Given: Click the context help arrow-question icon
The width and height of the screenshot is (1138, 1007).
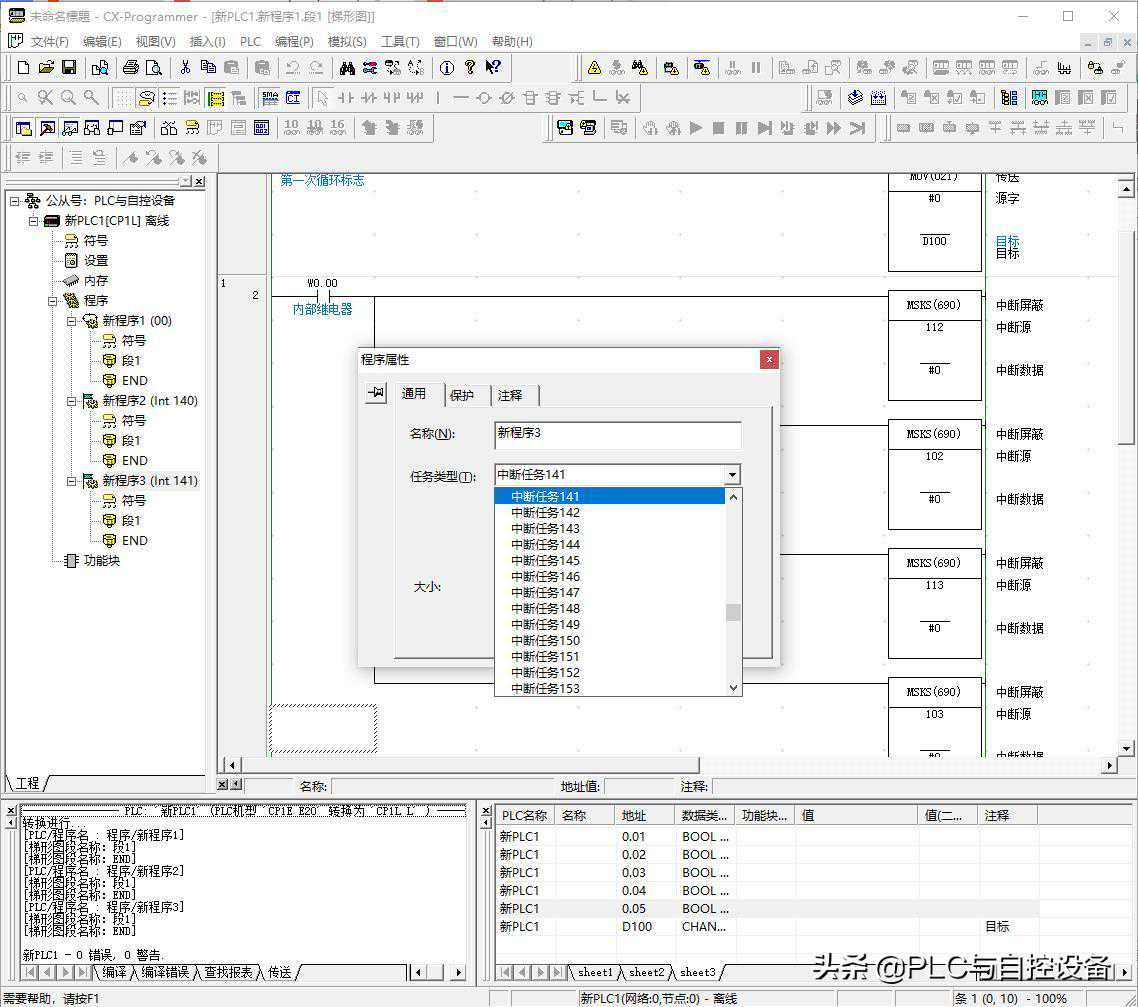Looking at the screenshot, I should click(493, 68).
